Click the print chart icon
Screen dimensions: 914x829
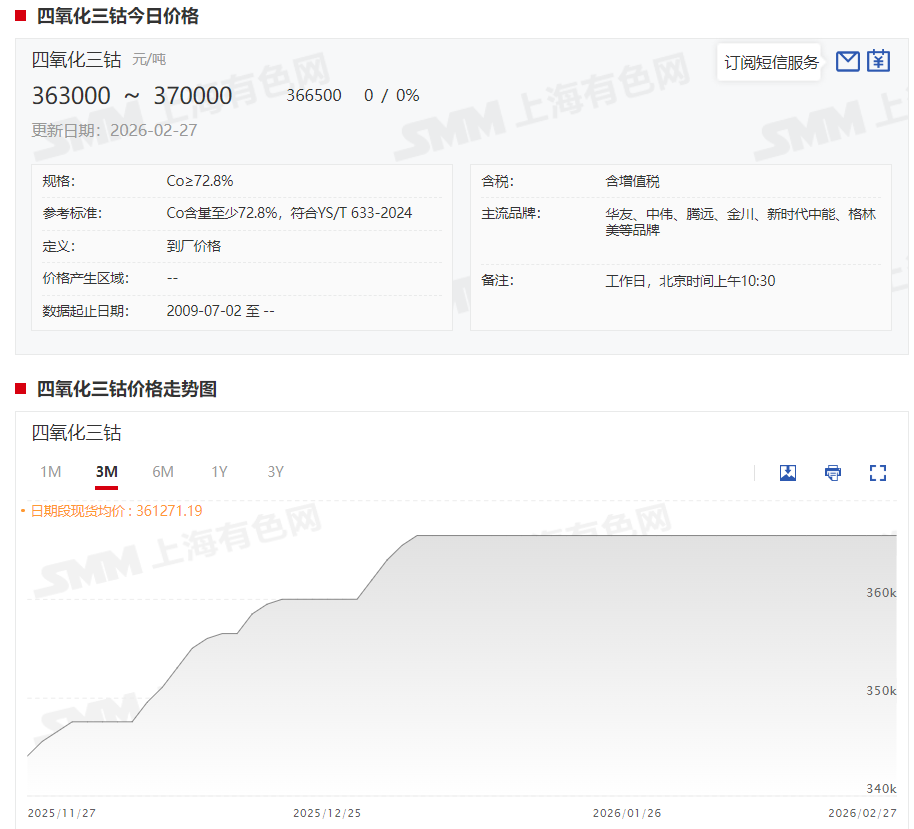click(x=833, y=473)
